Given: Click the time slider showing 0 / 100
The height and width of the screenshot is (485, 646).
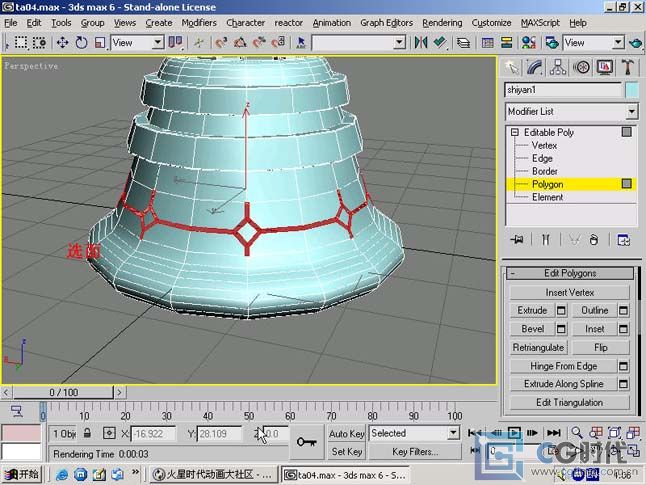Looking at the screenshot, I should pyautogui.click(x=63, y=392).
